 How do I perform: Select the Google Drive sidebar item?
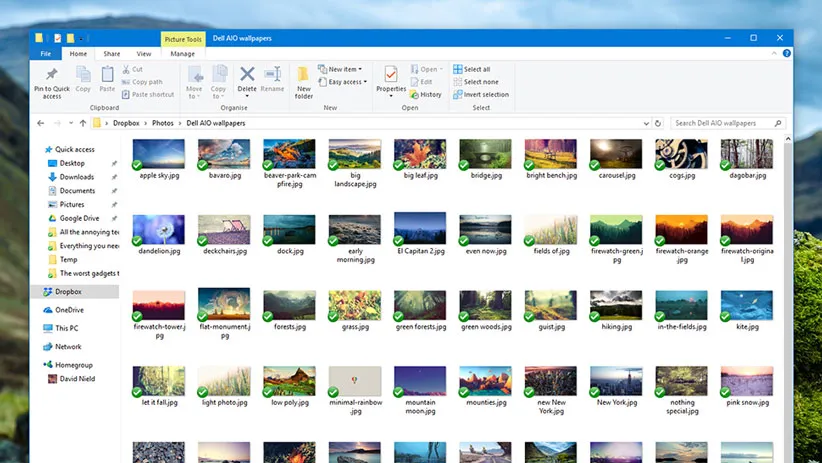coord(78,218)
